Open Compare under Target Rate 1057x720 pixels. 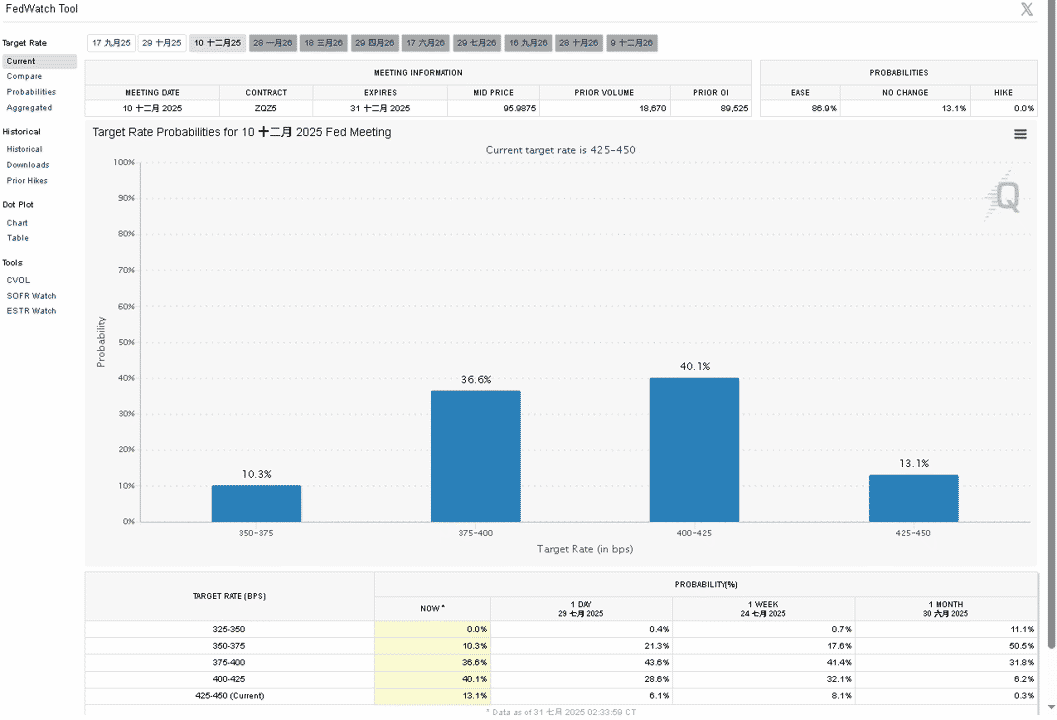pyautogui.click(x=24, y=76)
